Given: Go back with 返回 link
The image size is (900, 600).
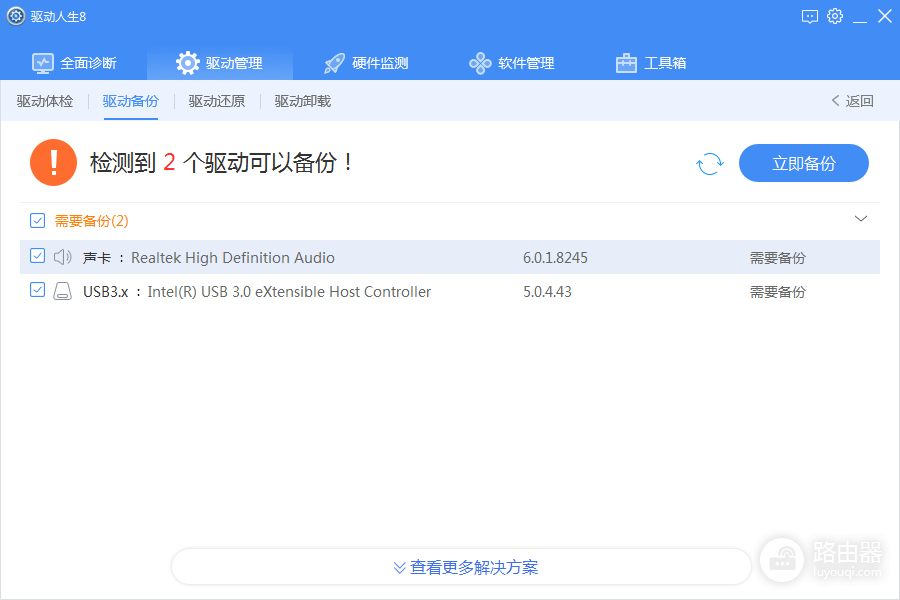Looking at the screenshot, I should coord(852,101).
